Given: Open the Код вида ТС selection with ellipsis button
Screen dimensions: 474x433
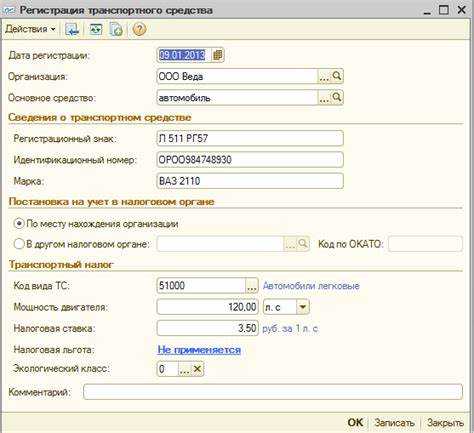Looking at the screenshot, I should tap(252, 286).
